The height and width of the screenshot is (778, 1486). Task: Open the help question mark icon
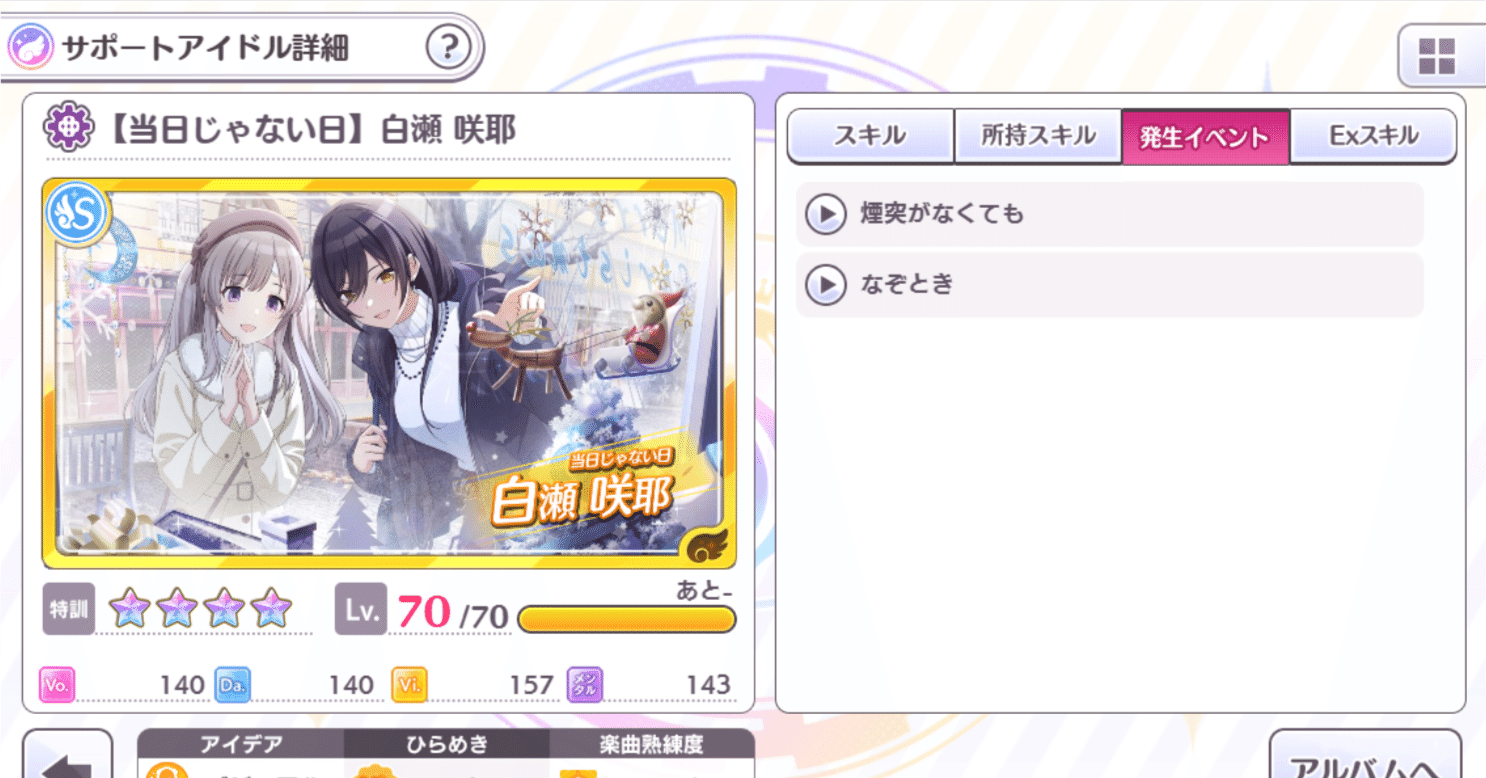[448, 46]
